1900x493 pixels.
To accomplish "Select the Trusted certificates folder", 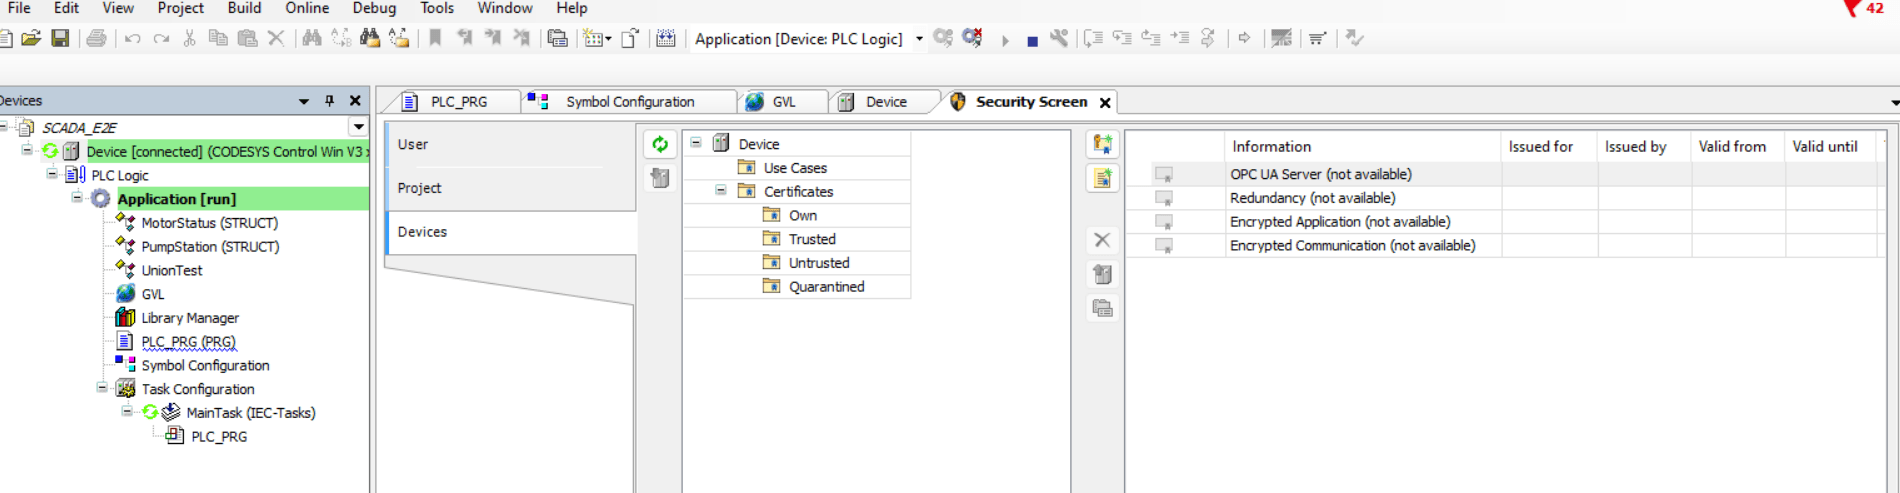I will click(811, 239).
